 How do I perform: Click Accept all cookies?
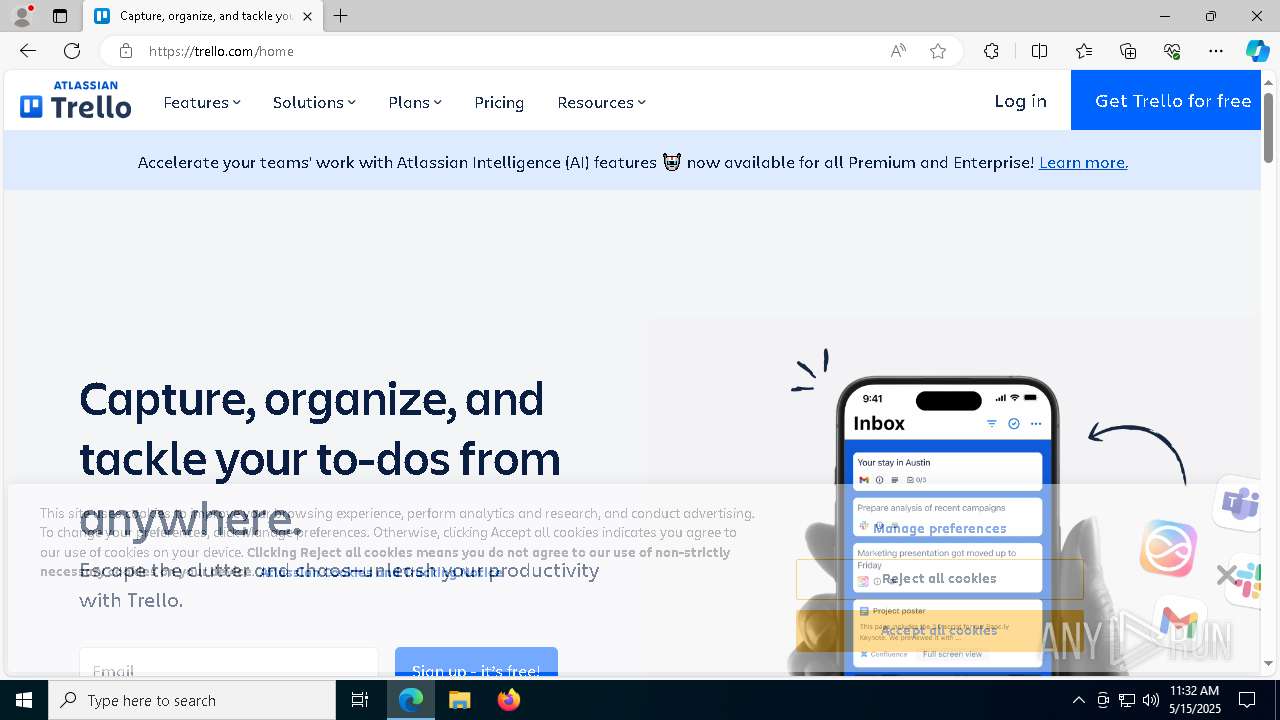pos(939,630)
